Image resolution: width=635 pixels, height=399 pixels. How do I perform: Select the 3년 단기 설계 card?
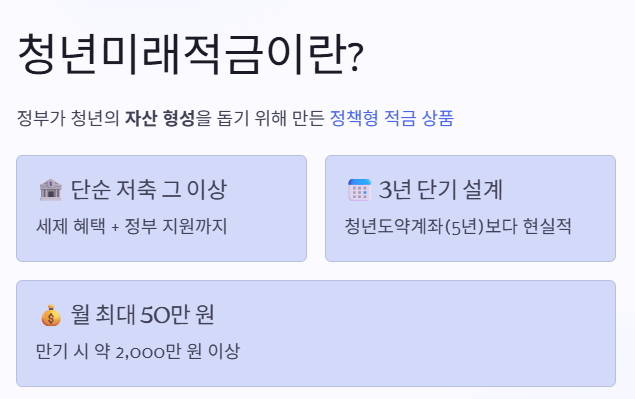pyautogui.click(x=470, y=208)
